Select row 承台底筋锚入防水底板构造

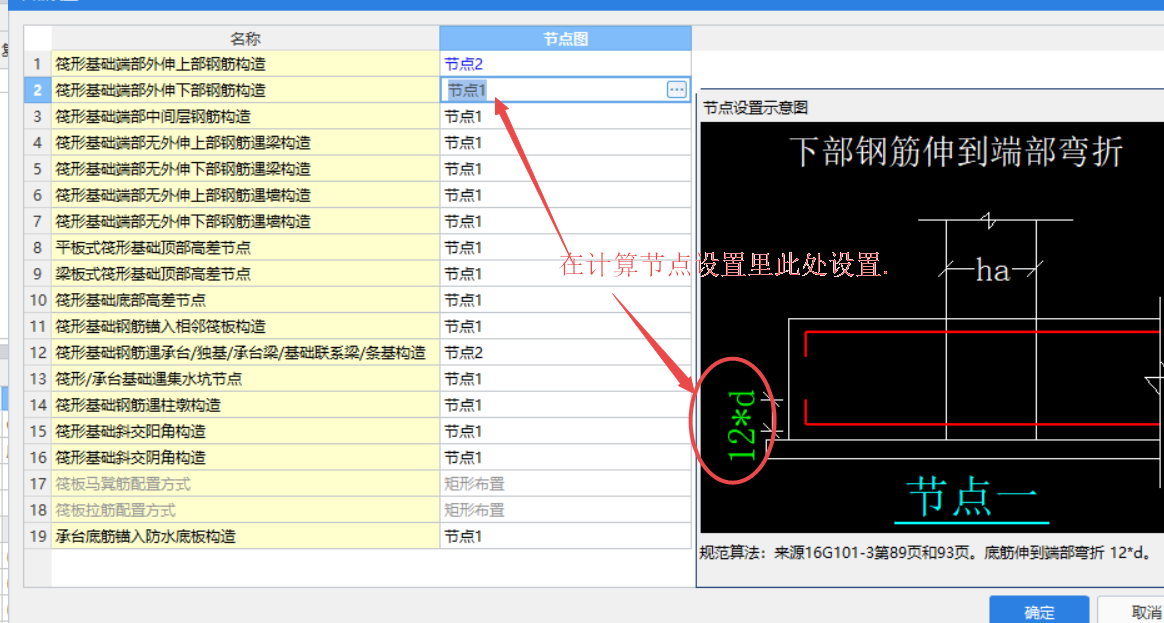click(x=246, y=536)
